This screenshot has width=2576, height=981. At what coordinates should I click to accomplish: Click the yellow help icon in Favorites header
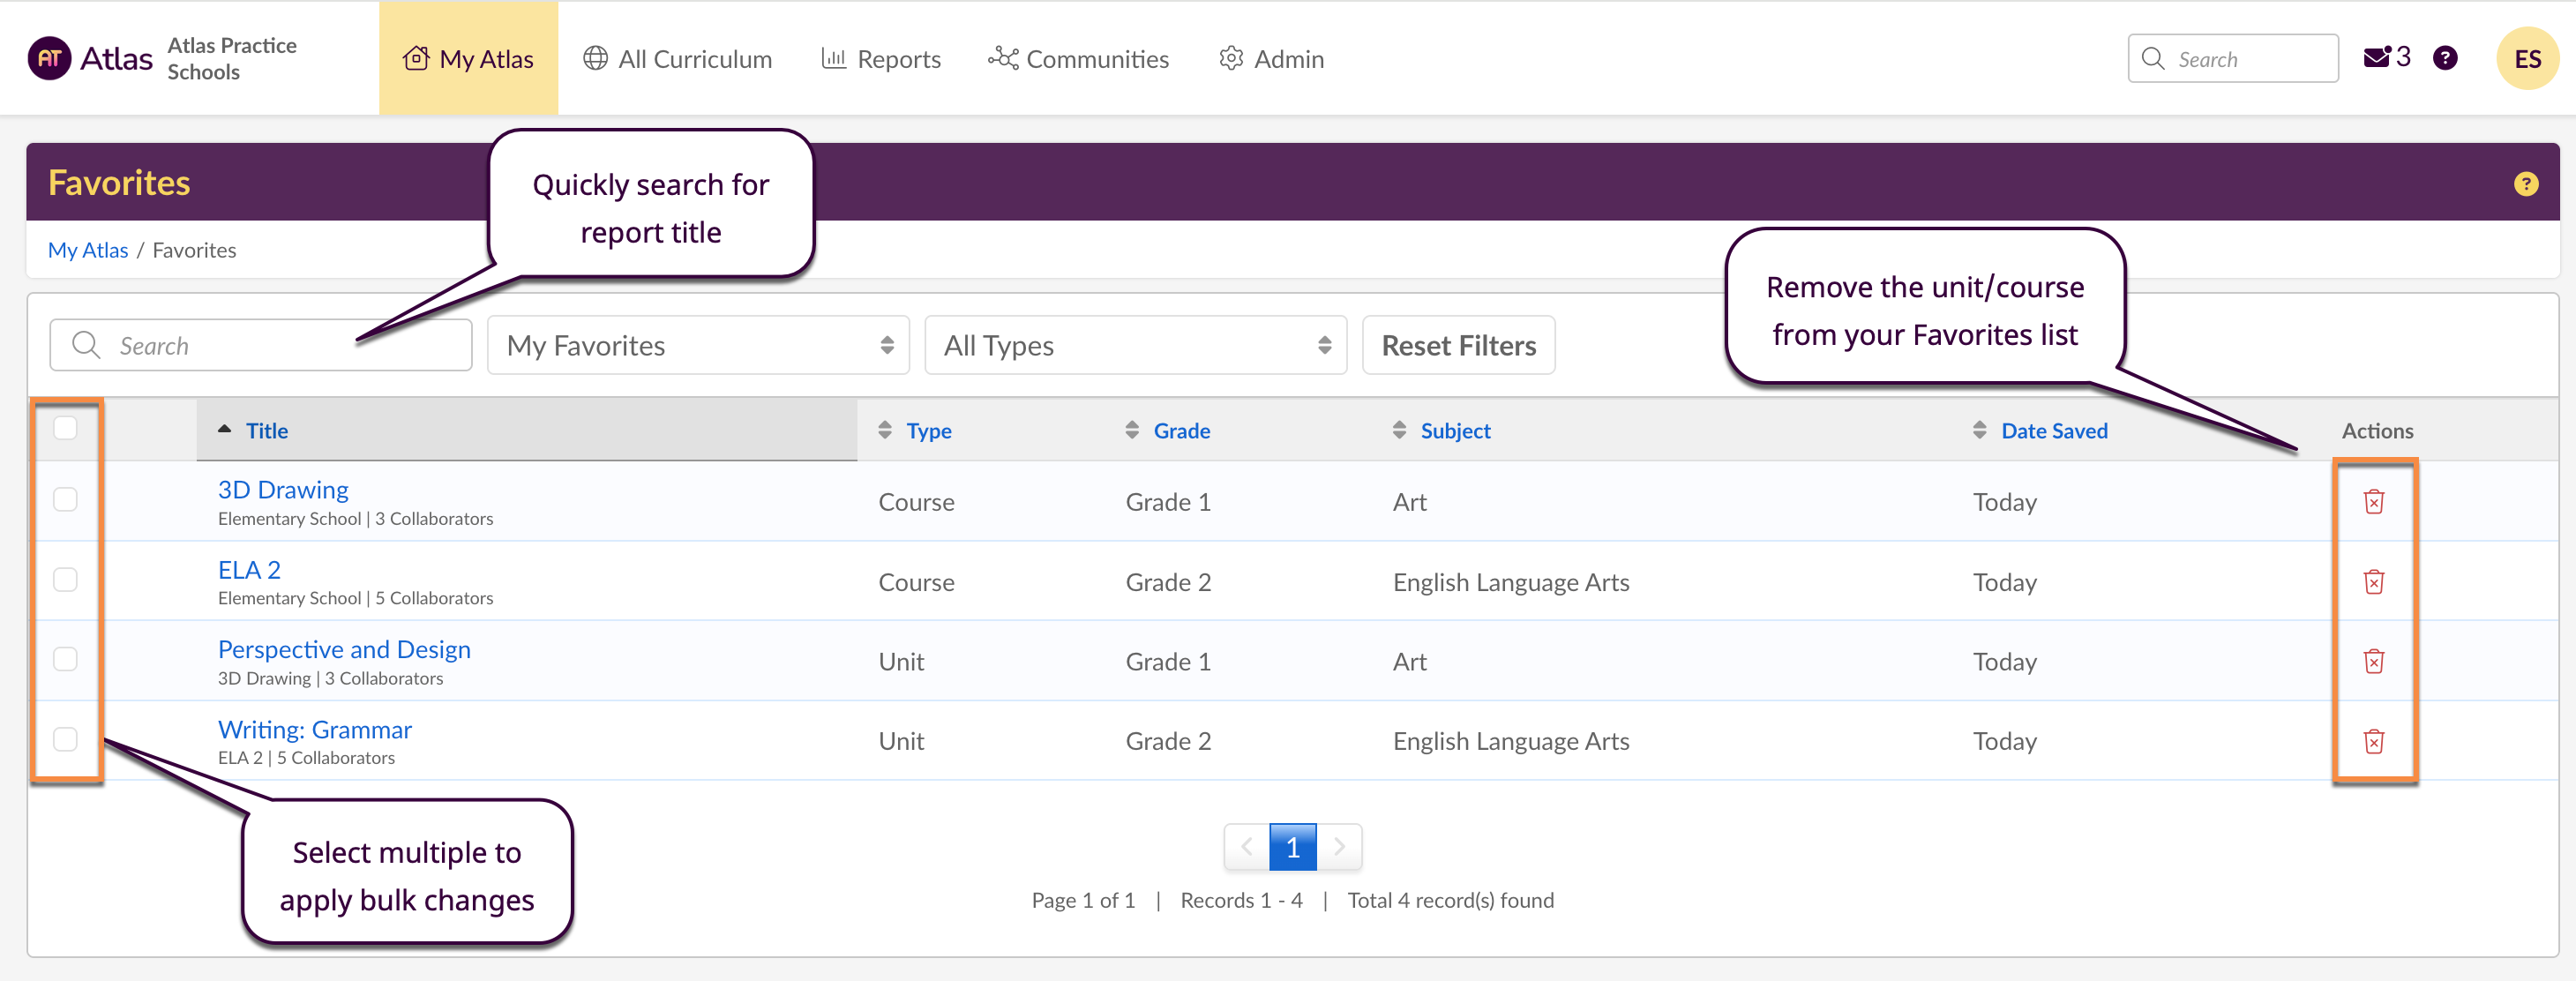coord(2525,184)
